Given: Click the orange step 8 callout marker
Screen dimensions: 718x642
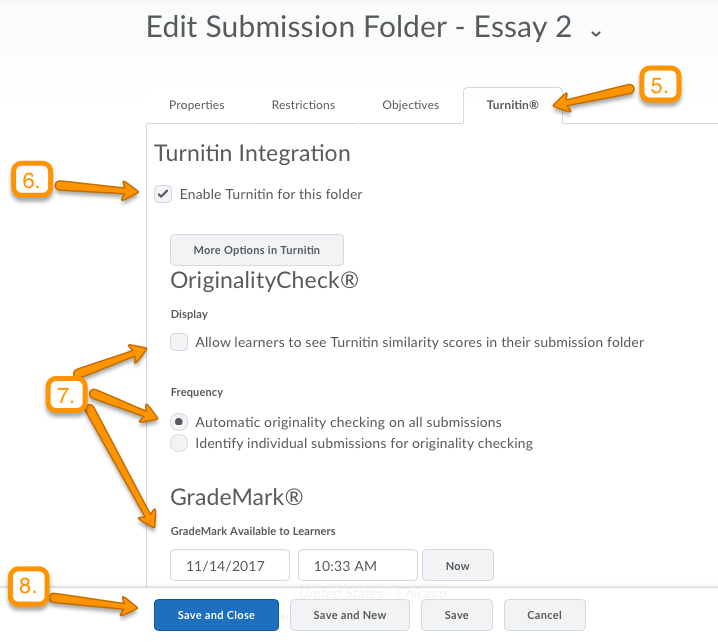Looking at the screenshot, I should (31, 589).
